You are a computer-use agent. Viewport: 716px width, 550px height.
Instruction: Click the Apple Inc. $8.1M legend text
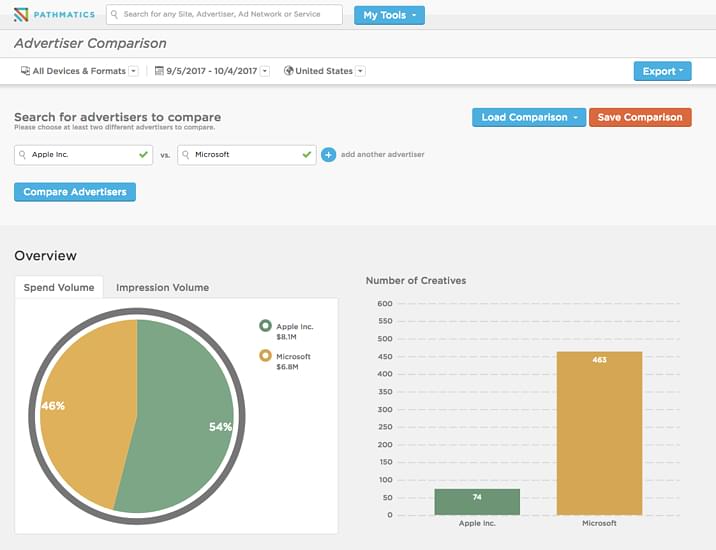[x=295, y=332]
